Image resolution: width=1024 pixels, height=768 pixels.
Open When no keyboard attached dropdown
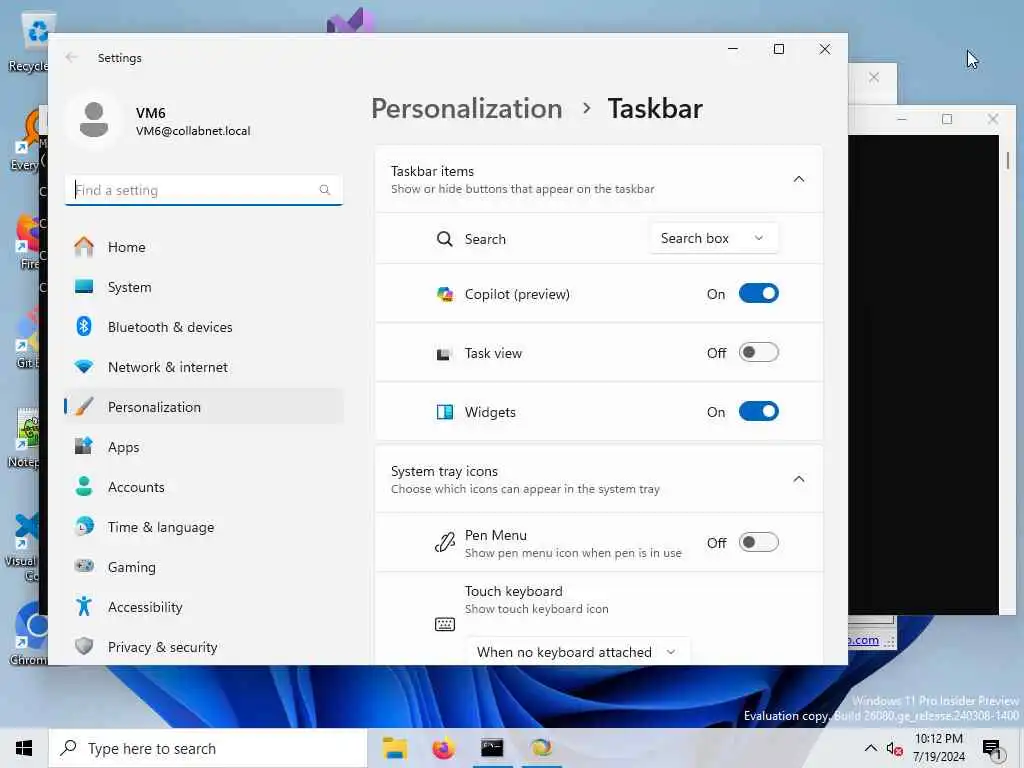(x=577, y=652)
